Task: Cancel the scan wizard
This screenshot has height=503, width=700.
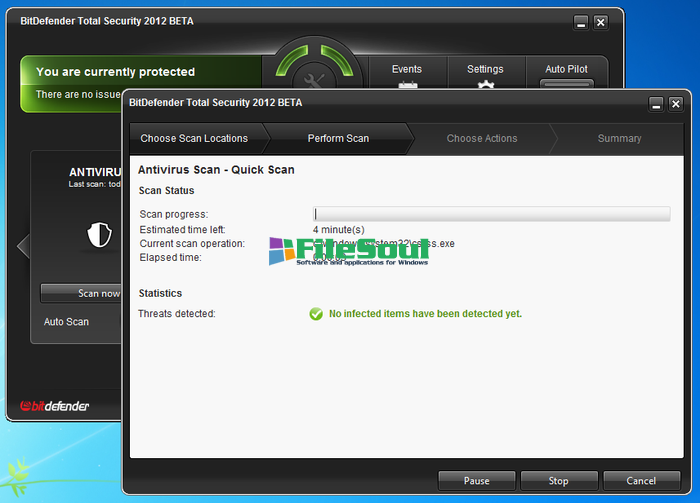Action: tap(641, 481)
